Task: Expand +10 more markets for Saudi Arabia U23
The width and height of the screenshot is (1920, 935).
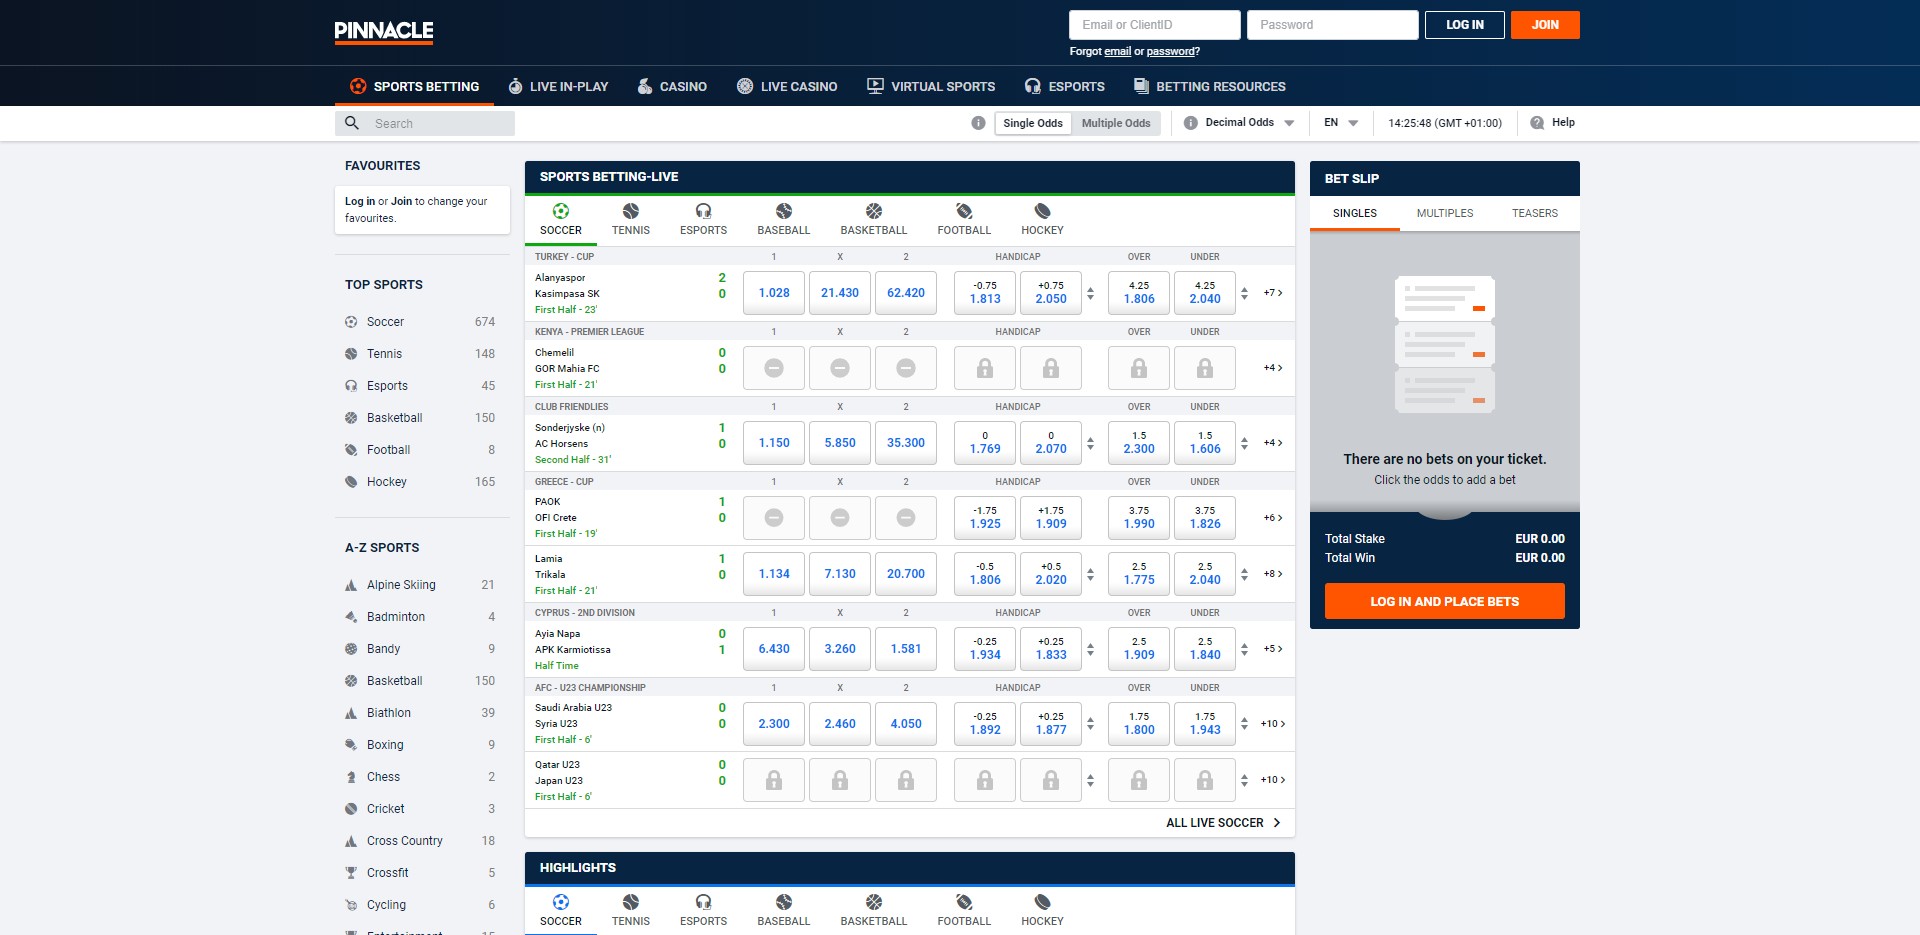Action: (x=1272, y=724)
